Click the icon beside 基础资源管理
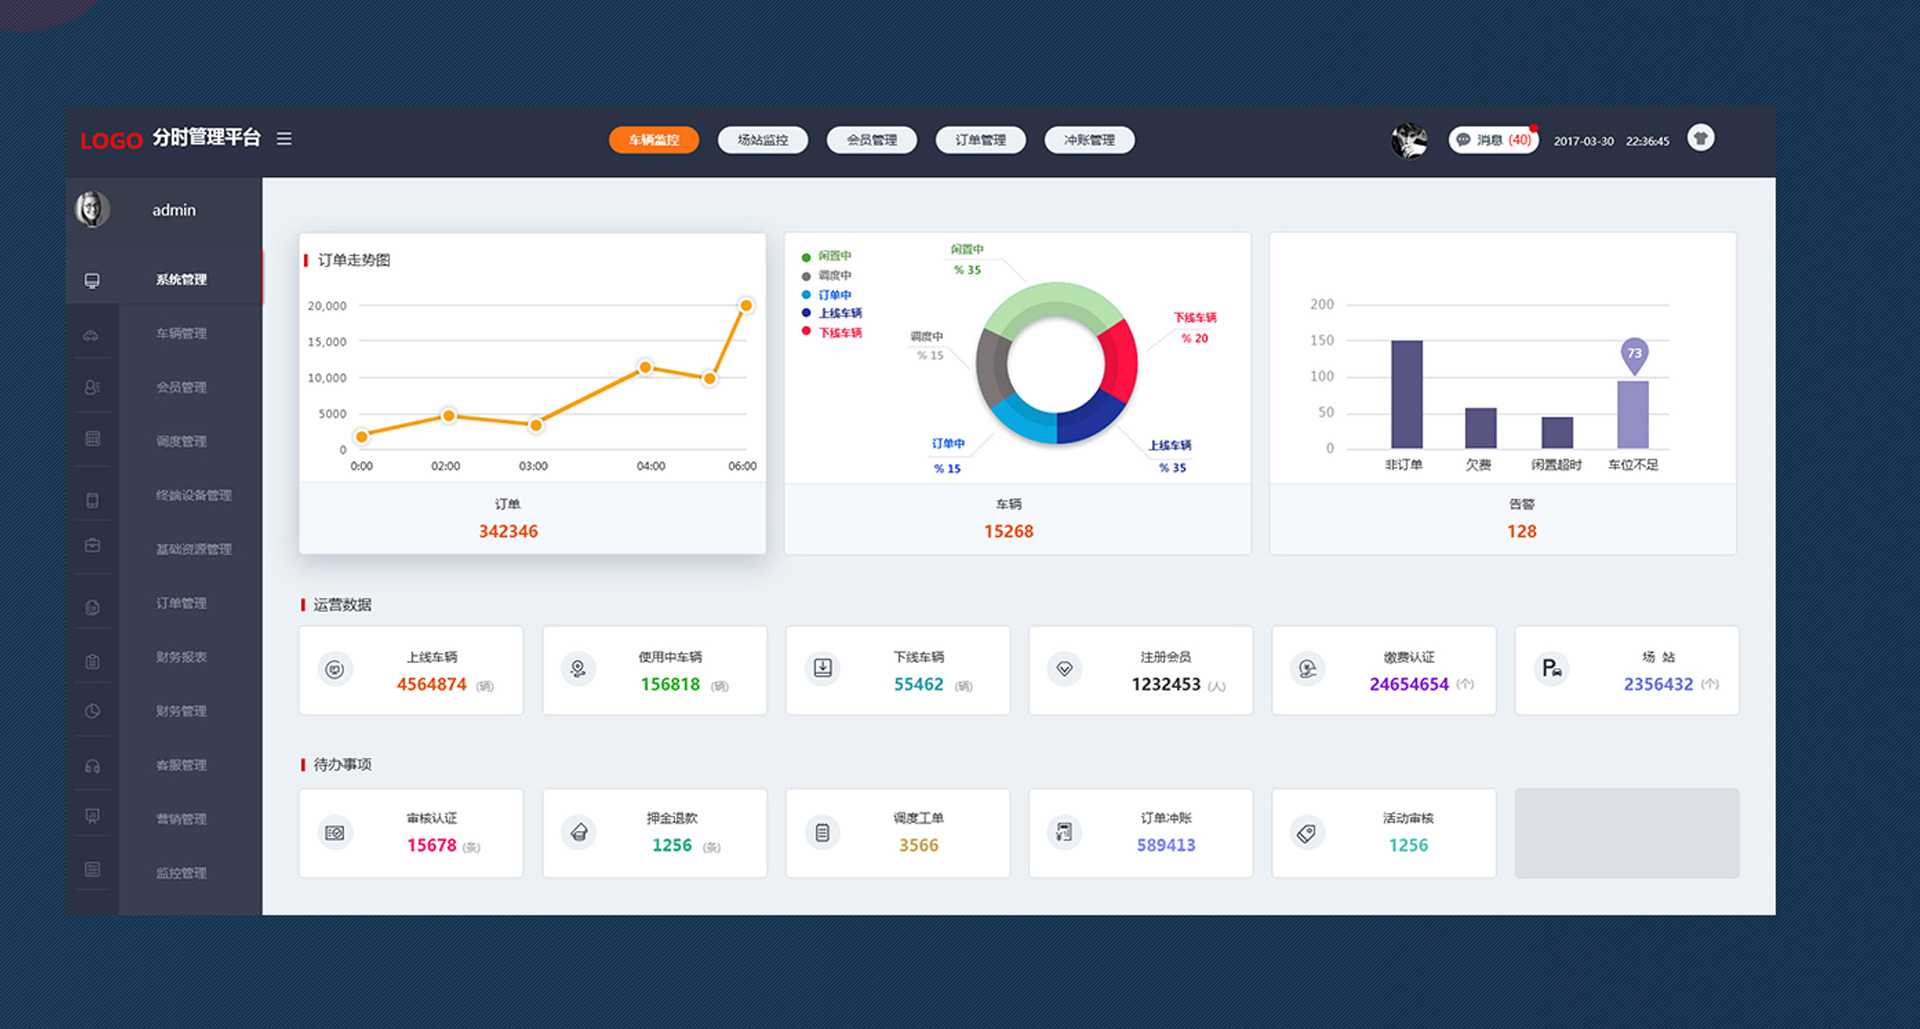The height and width of the screenshot is (1029, 1920). point(92,545)
